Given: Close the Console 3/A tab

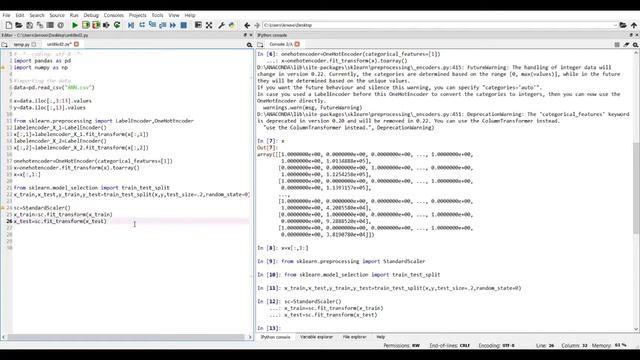Looking at the screenshot, I should (x=297, y=44).
